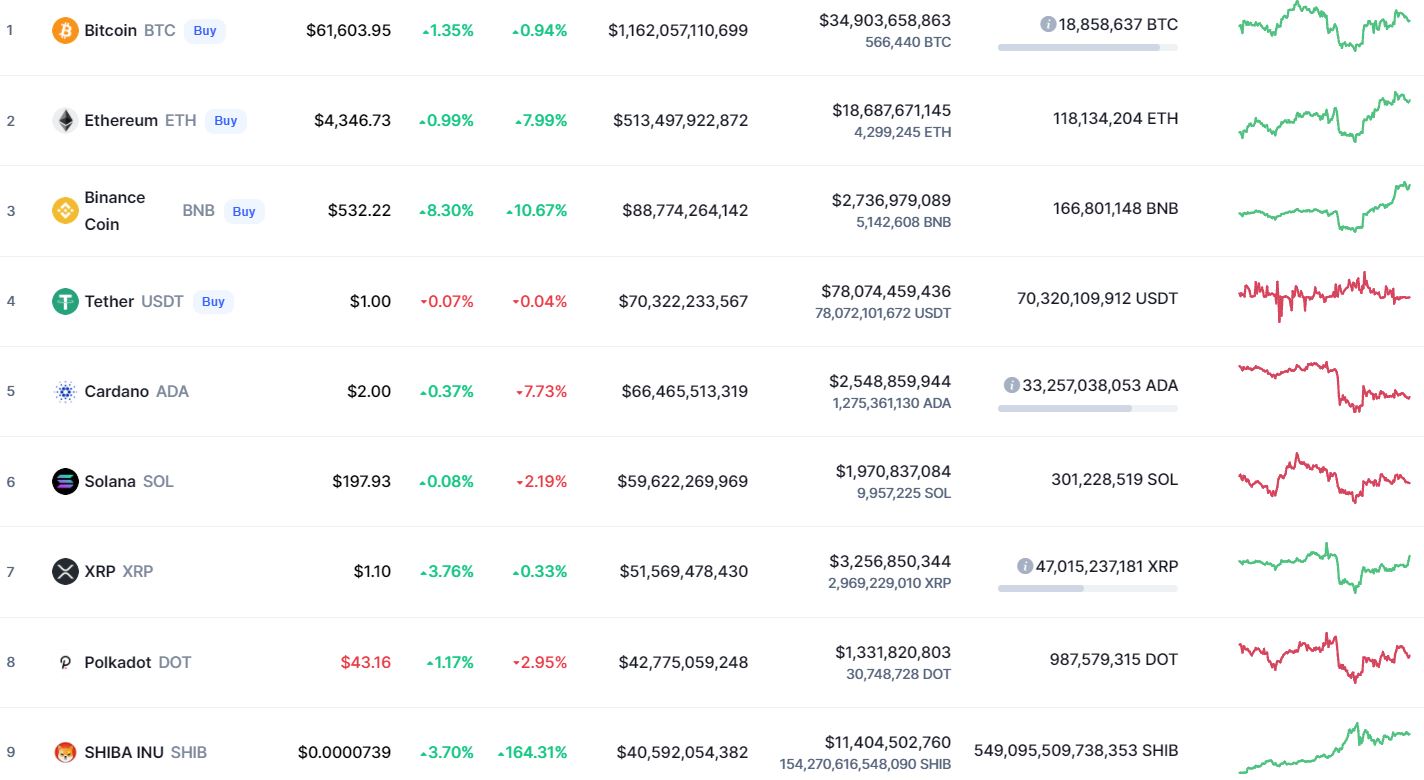Image resolution: width=1424 pixels, height=780 pixels.
Task: Click the Tether green logo icon
Action: click(65, 301)
